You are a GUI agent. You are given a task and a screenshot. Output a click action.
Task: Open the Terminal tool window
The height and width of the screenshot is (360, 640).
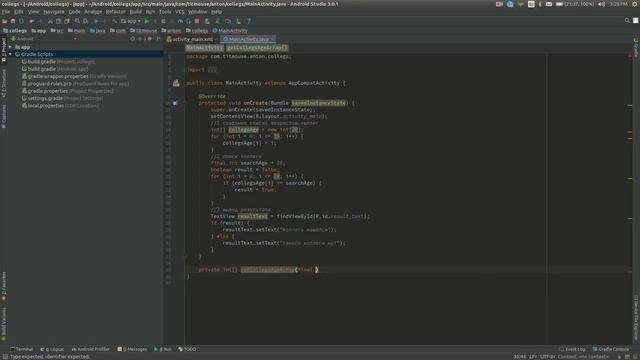point(22,349)
